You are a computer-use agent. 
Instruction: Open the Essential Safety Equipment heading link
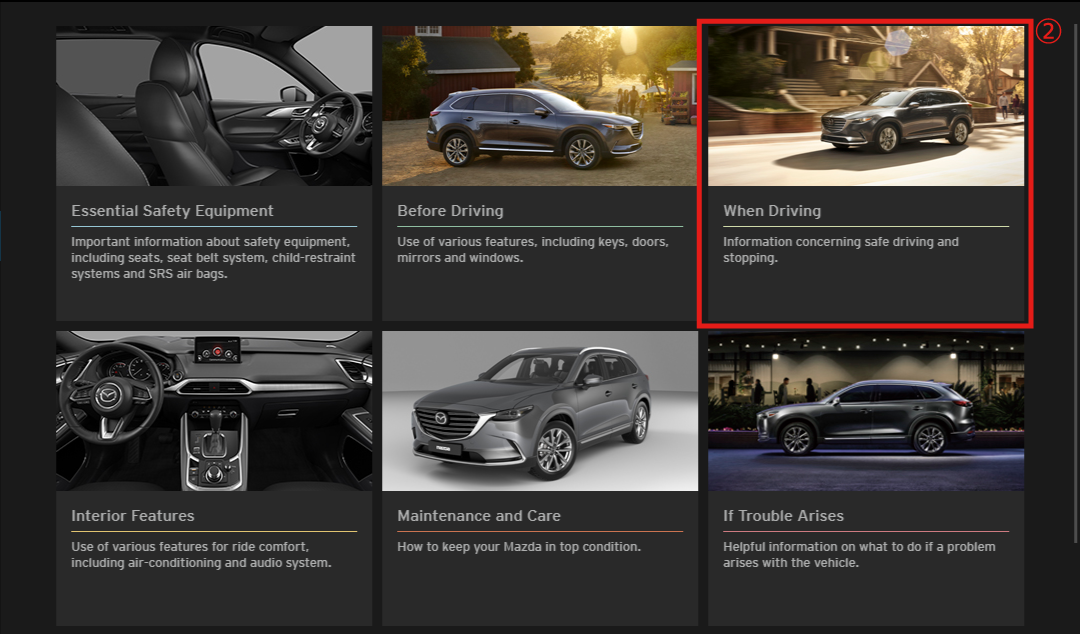click(x=172, y=211)
